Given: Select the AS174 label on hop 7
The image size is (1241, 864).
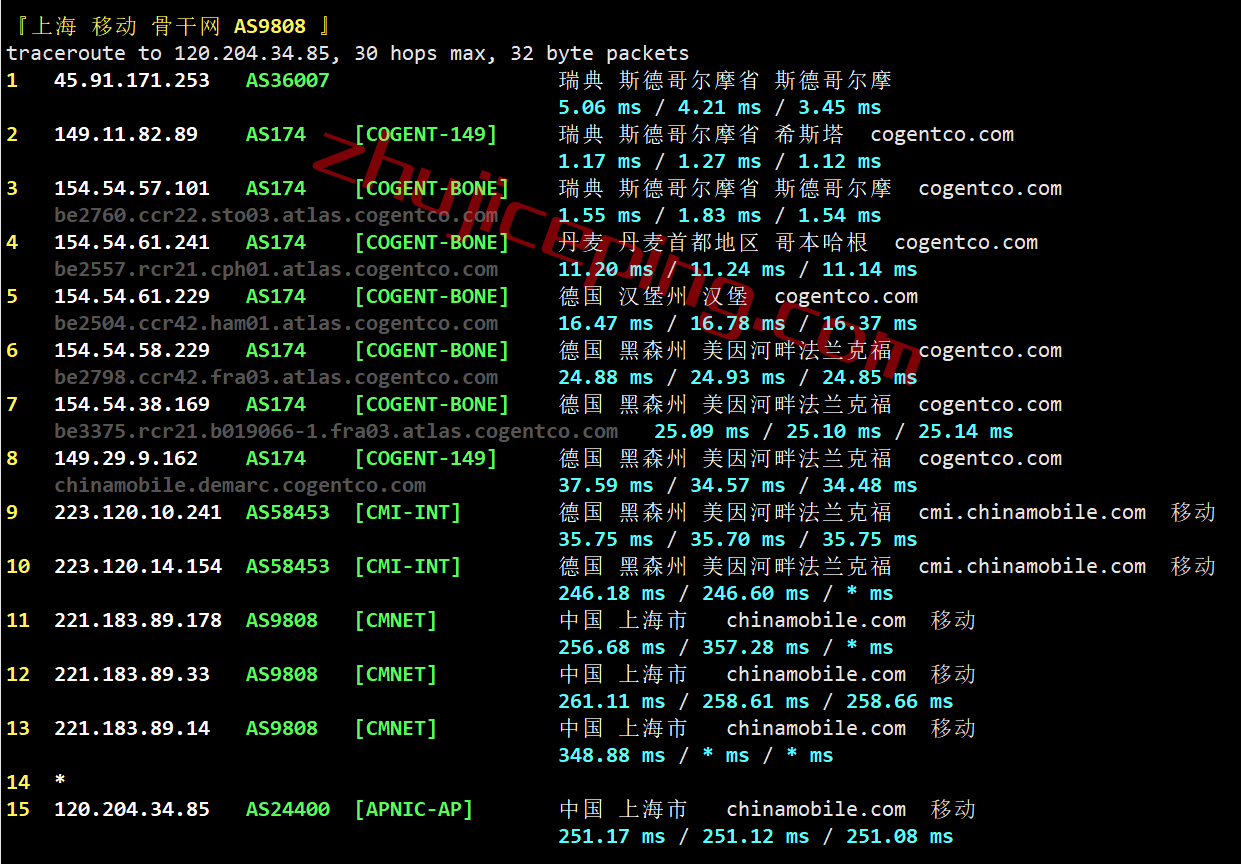Looking at the screenshot, I should (276, 404).
